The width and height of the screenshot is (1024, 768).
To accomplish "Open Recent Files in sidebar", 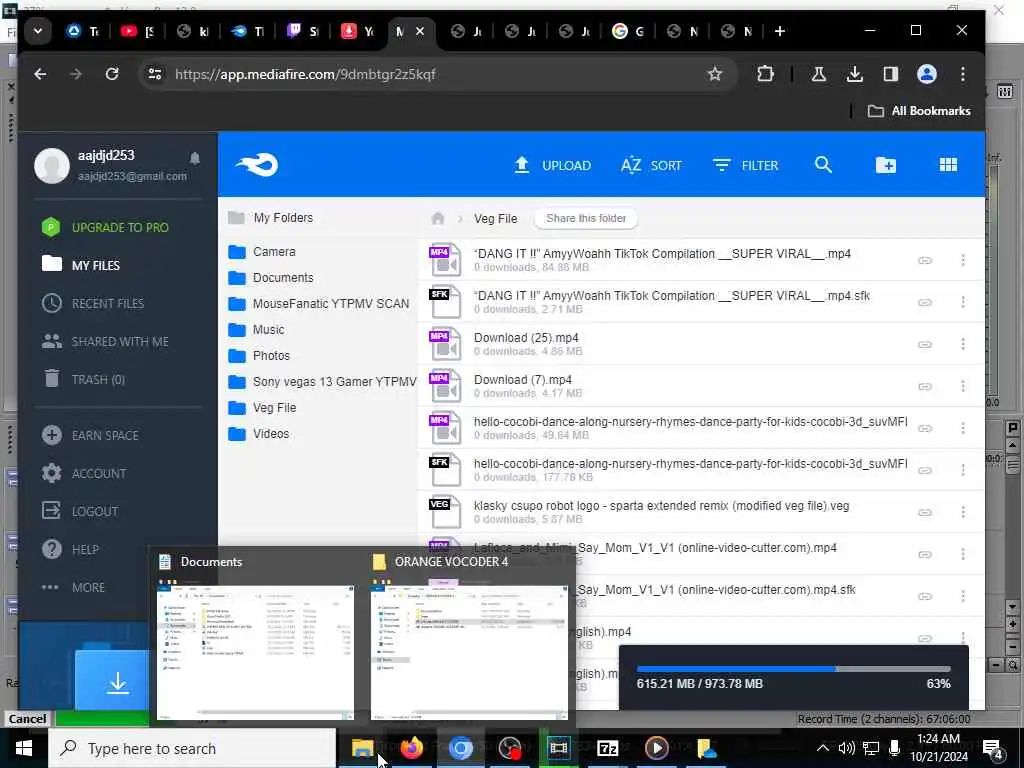I will point(93,303).
